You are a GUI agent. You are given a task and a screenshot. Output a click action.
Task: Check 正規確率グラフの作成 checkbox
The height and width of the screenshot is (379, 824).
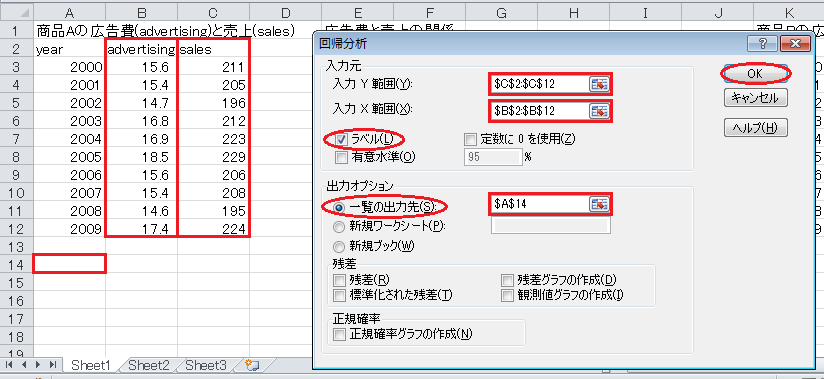(340, 334)
